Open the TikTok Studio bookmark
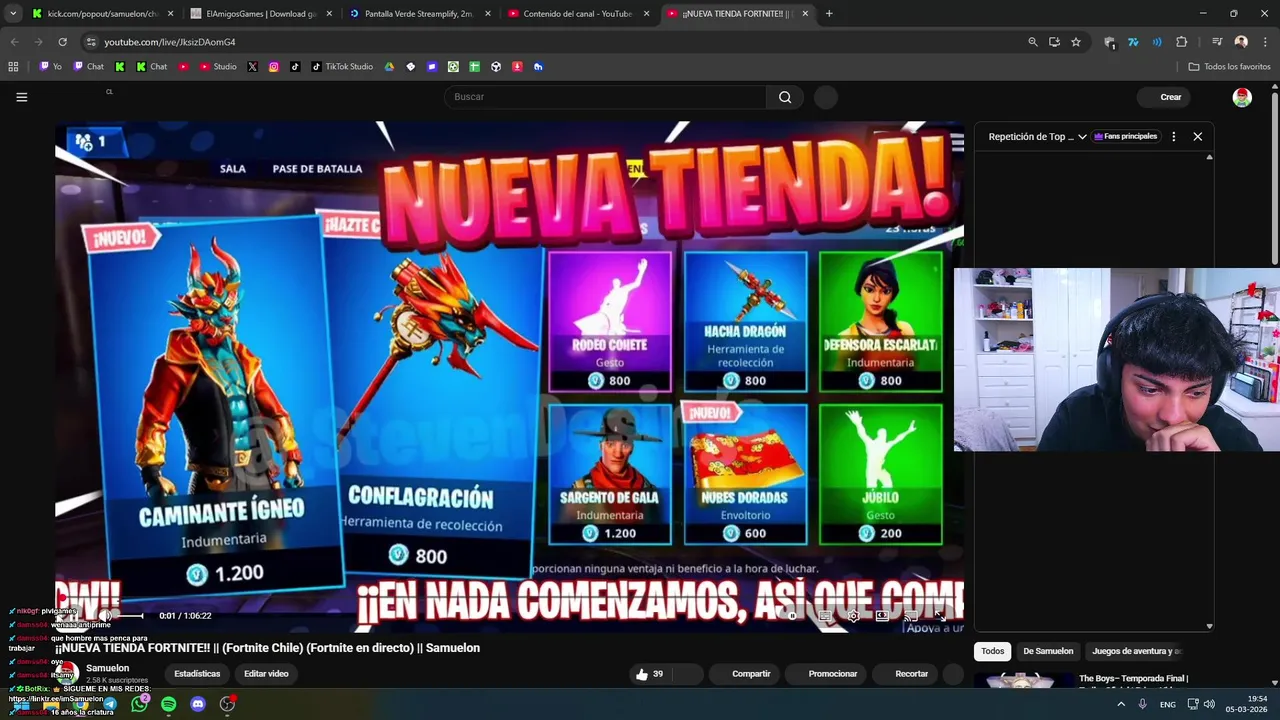This screenshot has height=720, width=1280. pyautogui.click(x=342, y=67)
